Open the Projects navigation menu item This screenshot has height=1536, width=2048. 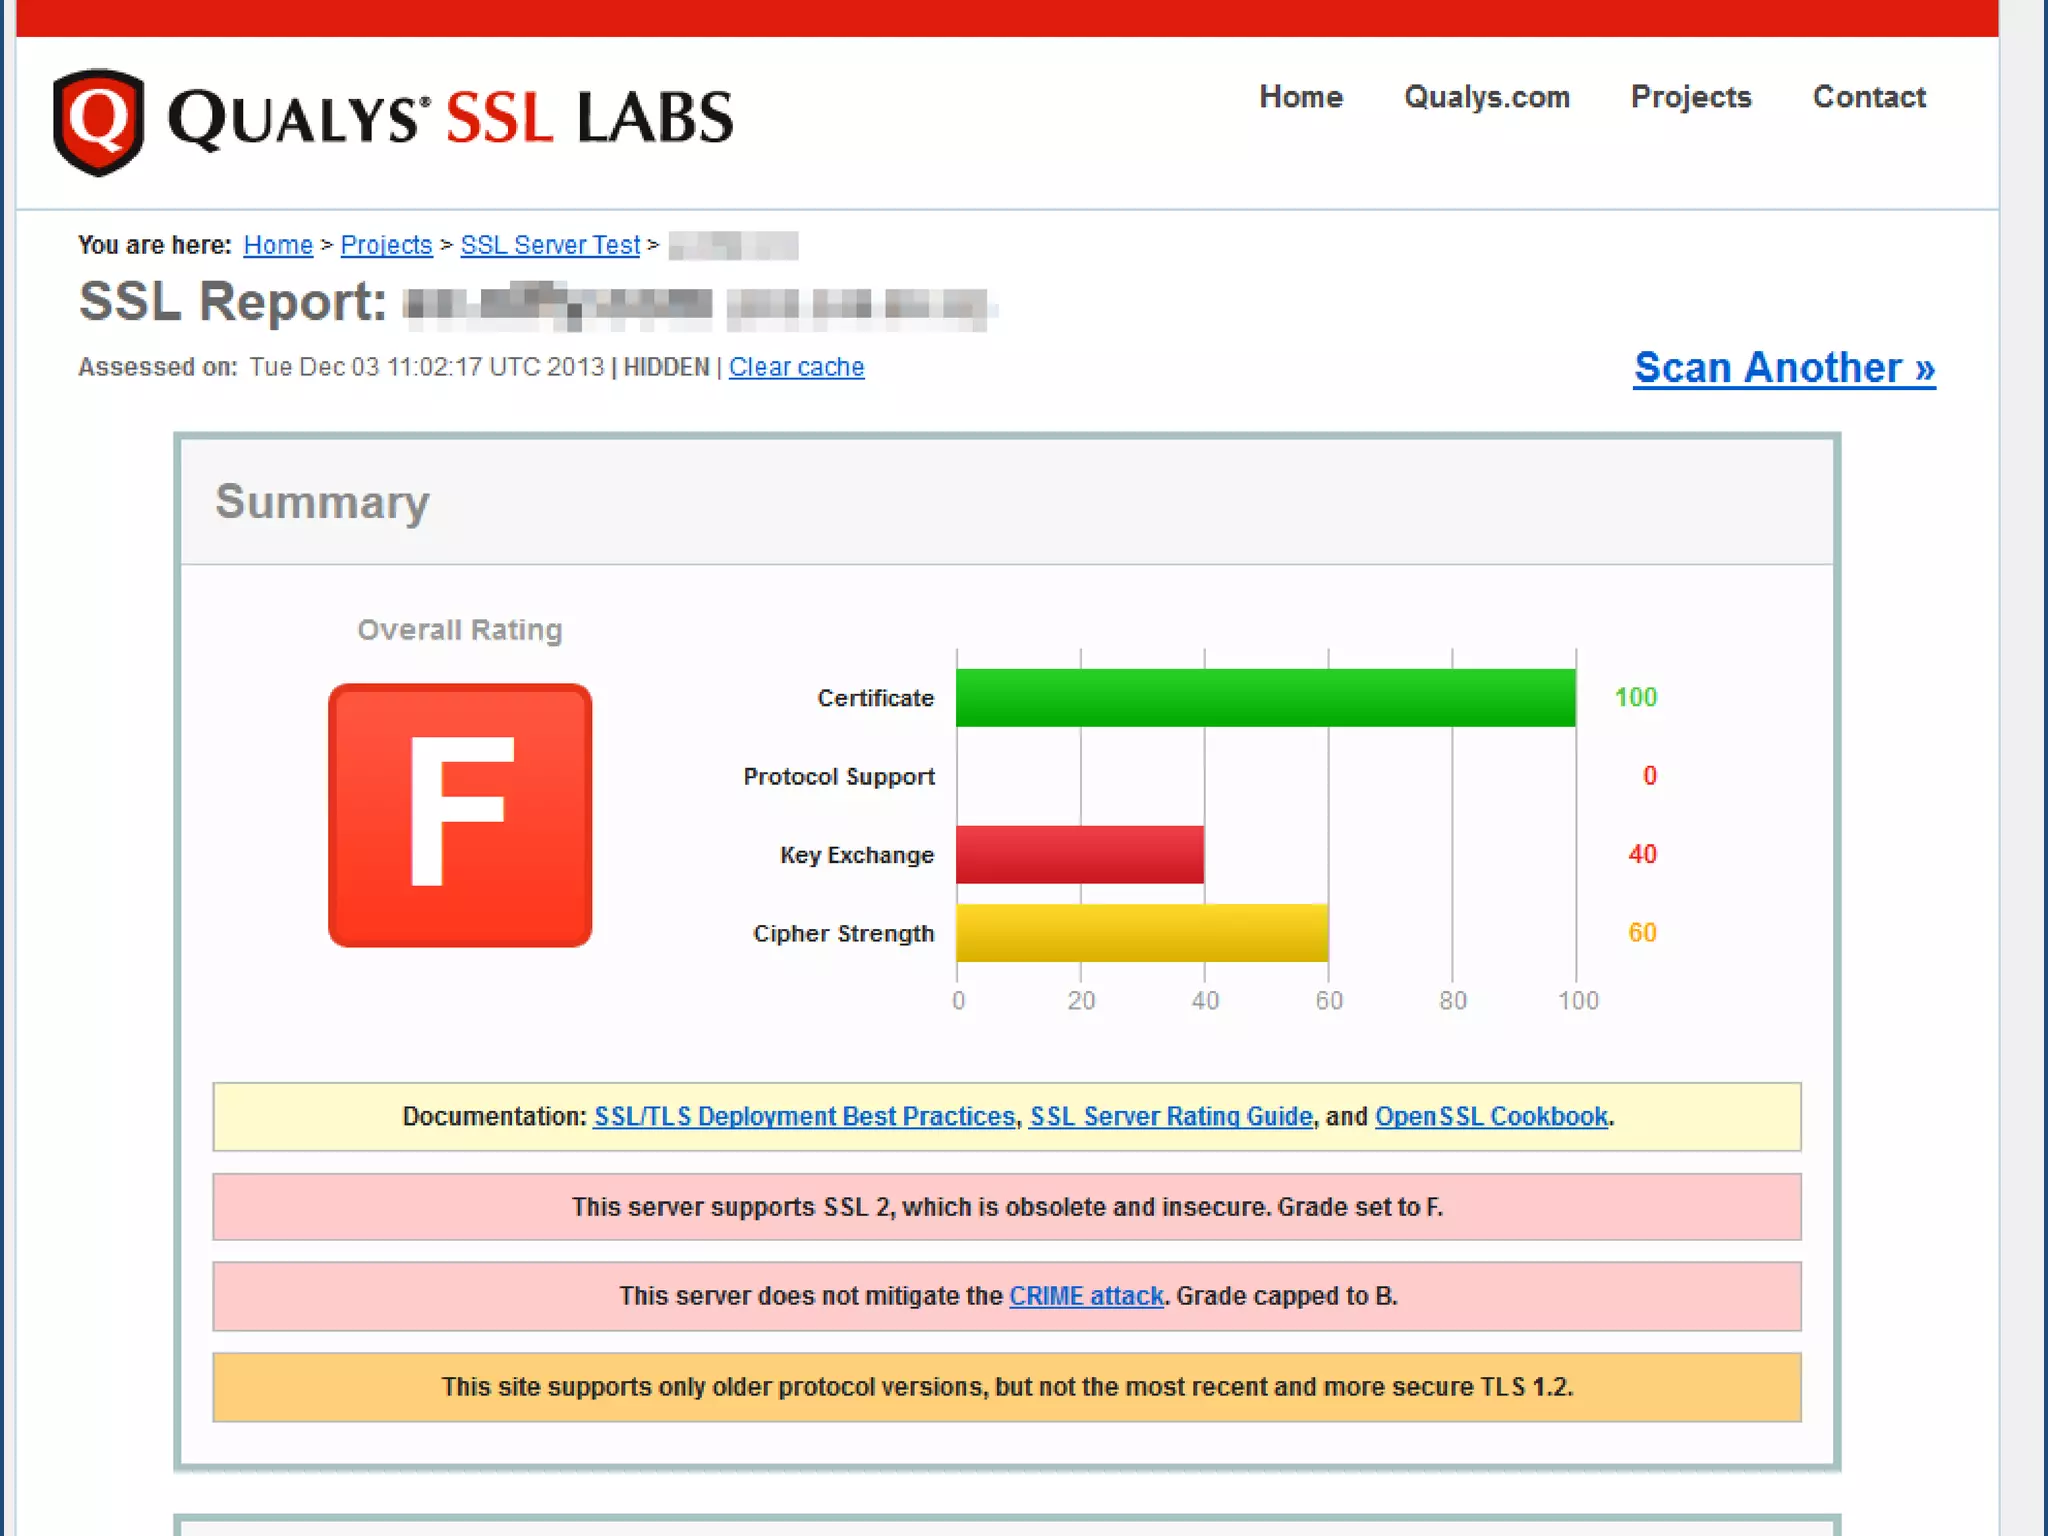click(1690, 97)
